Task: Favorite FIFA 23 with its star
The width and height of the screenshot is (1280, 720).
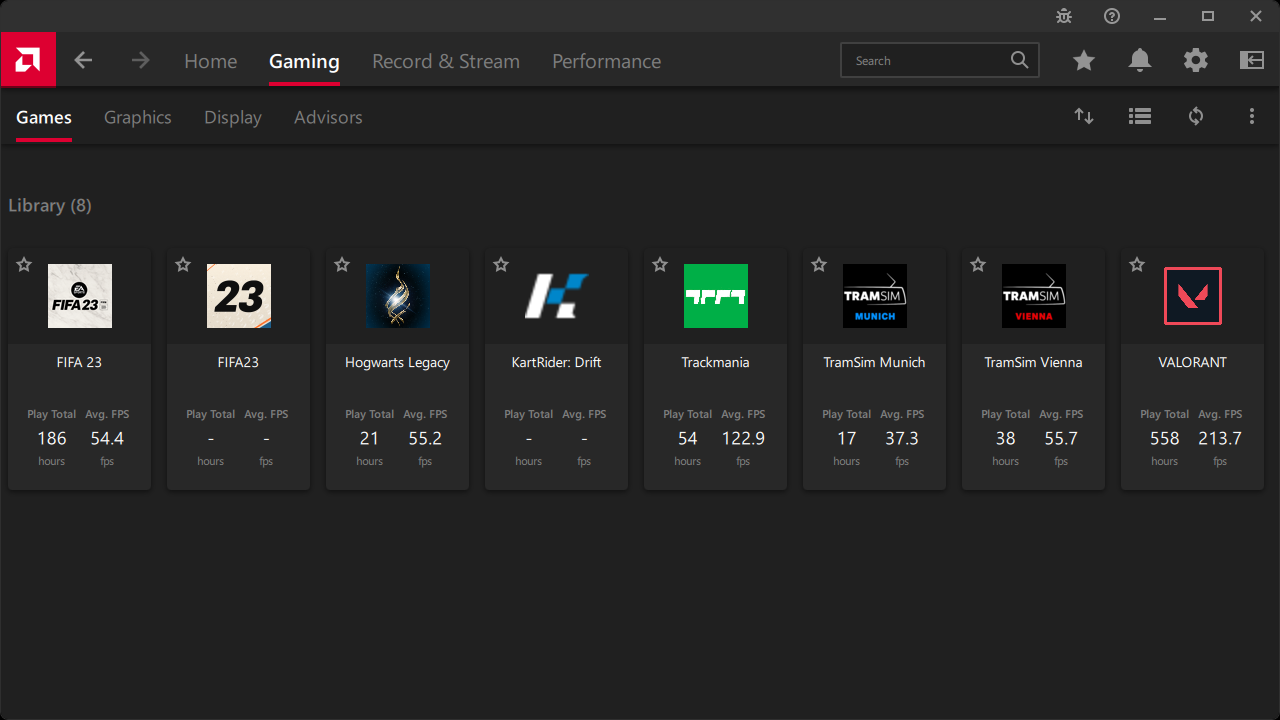Action: click(24, 264)
